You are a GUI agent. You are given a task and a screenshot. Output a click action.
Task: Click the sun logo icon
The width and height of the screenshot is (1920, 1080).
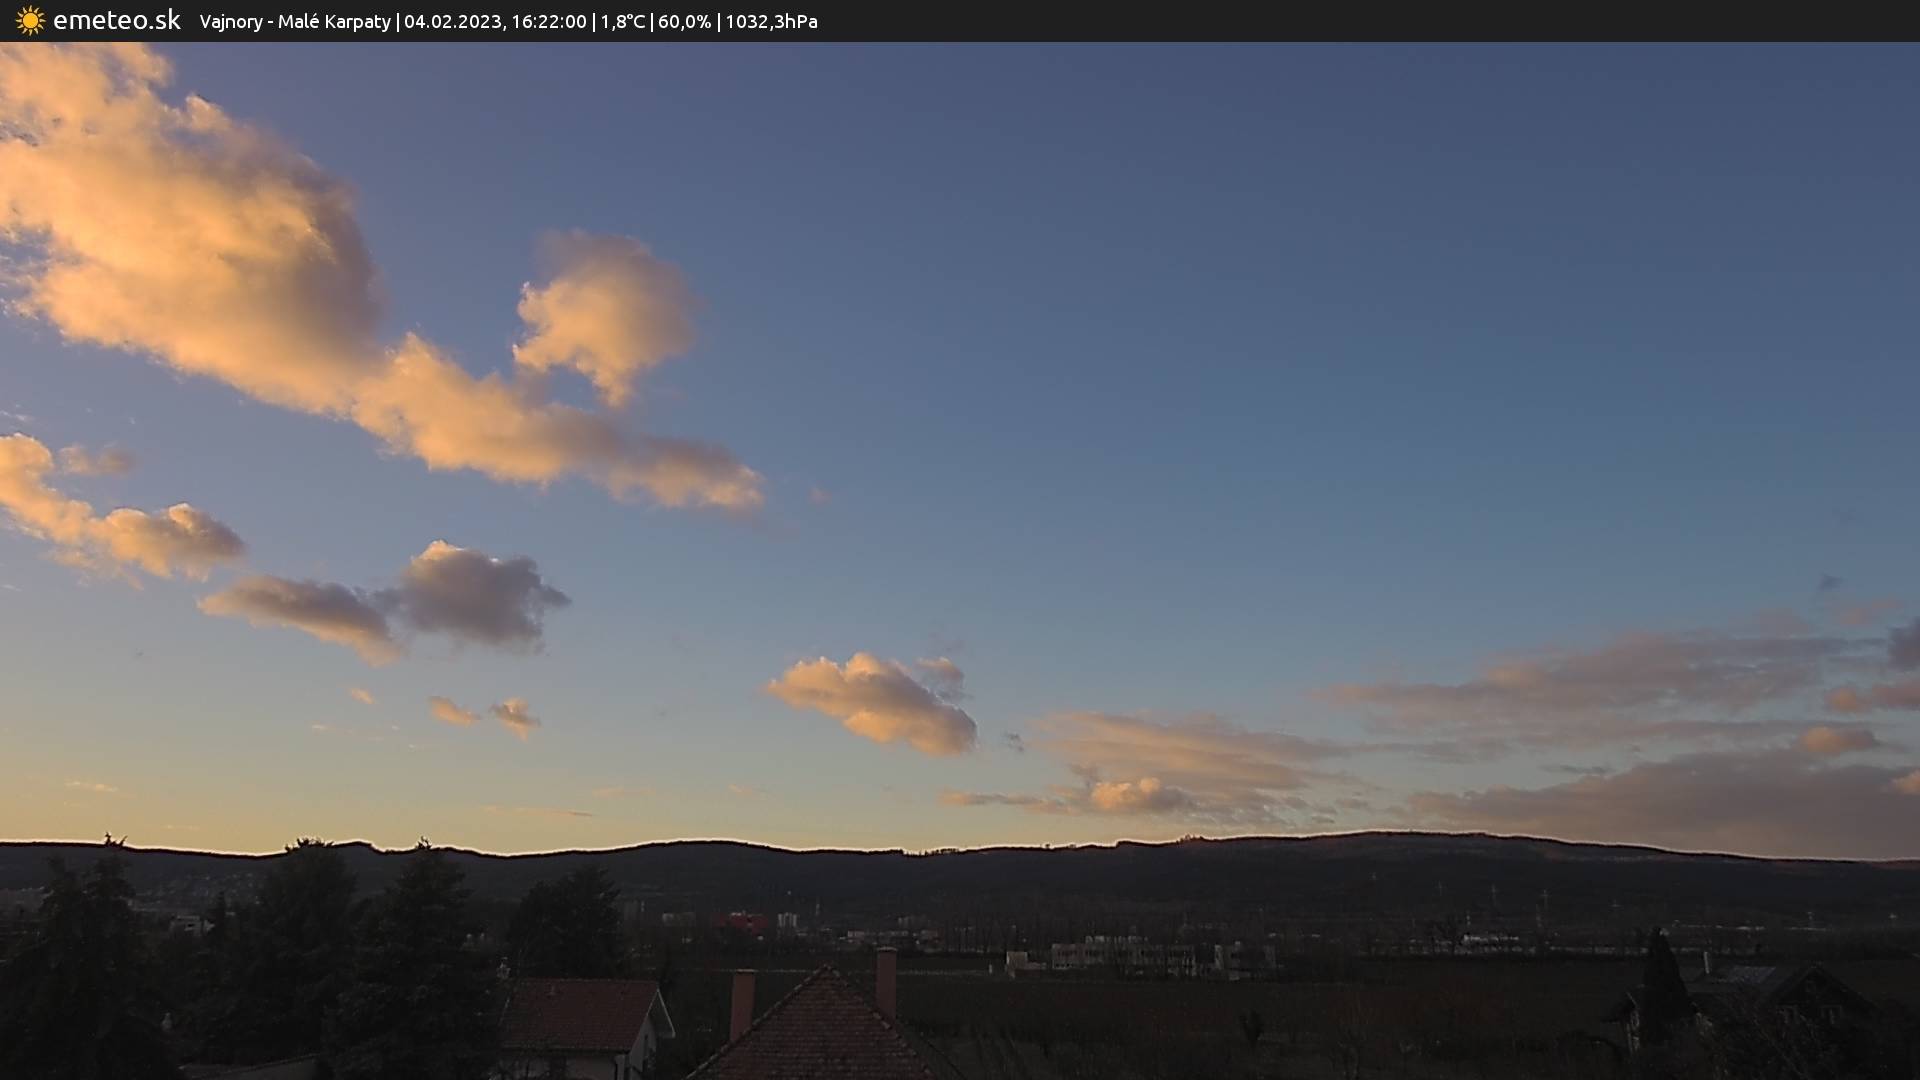(30, 21)
